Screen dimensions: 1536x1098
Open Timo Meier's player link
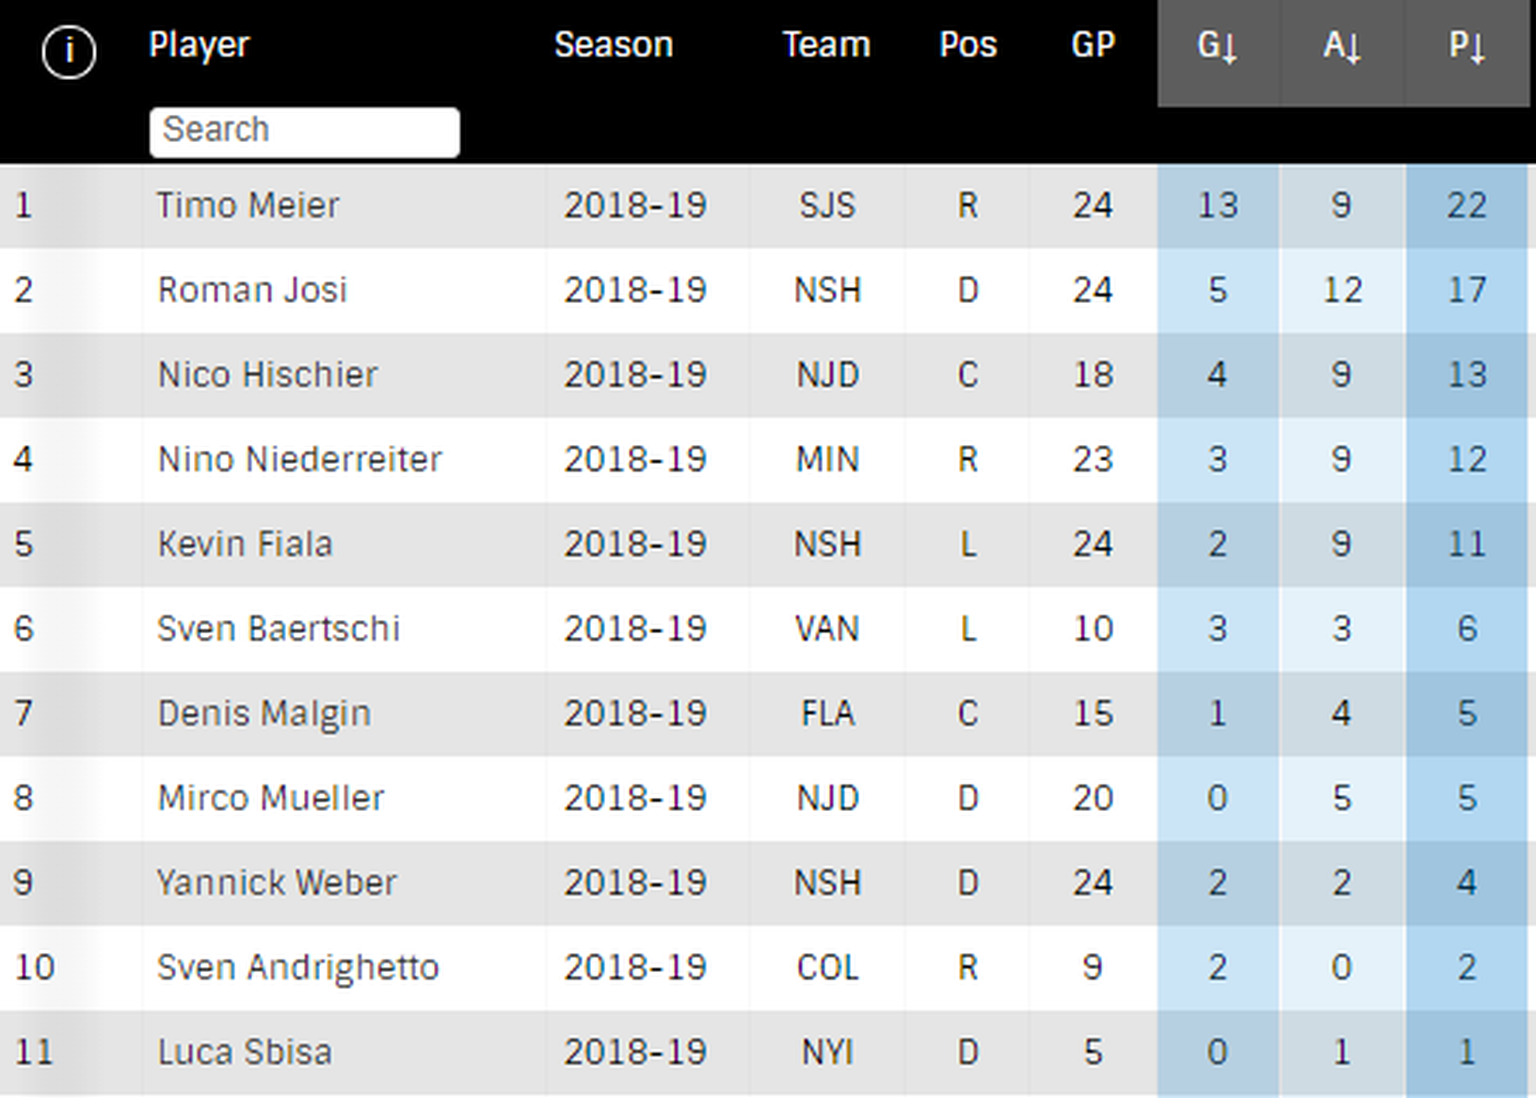pyautogui.click(x=248, y=206)
